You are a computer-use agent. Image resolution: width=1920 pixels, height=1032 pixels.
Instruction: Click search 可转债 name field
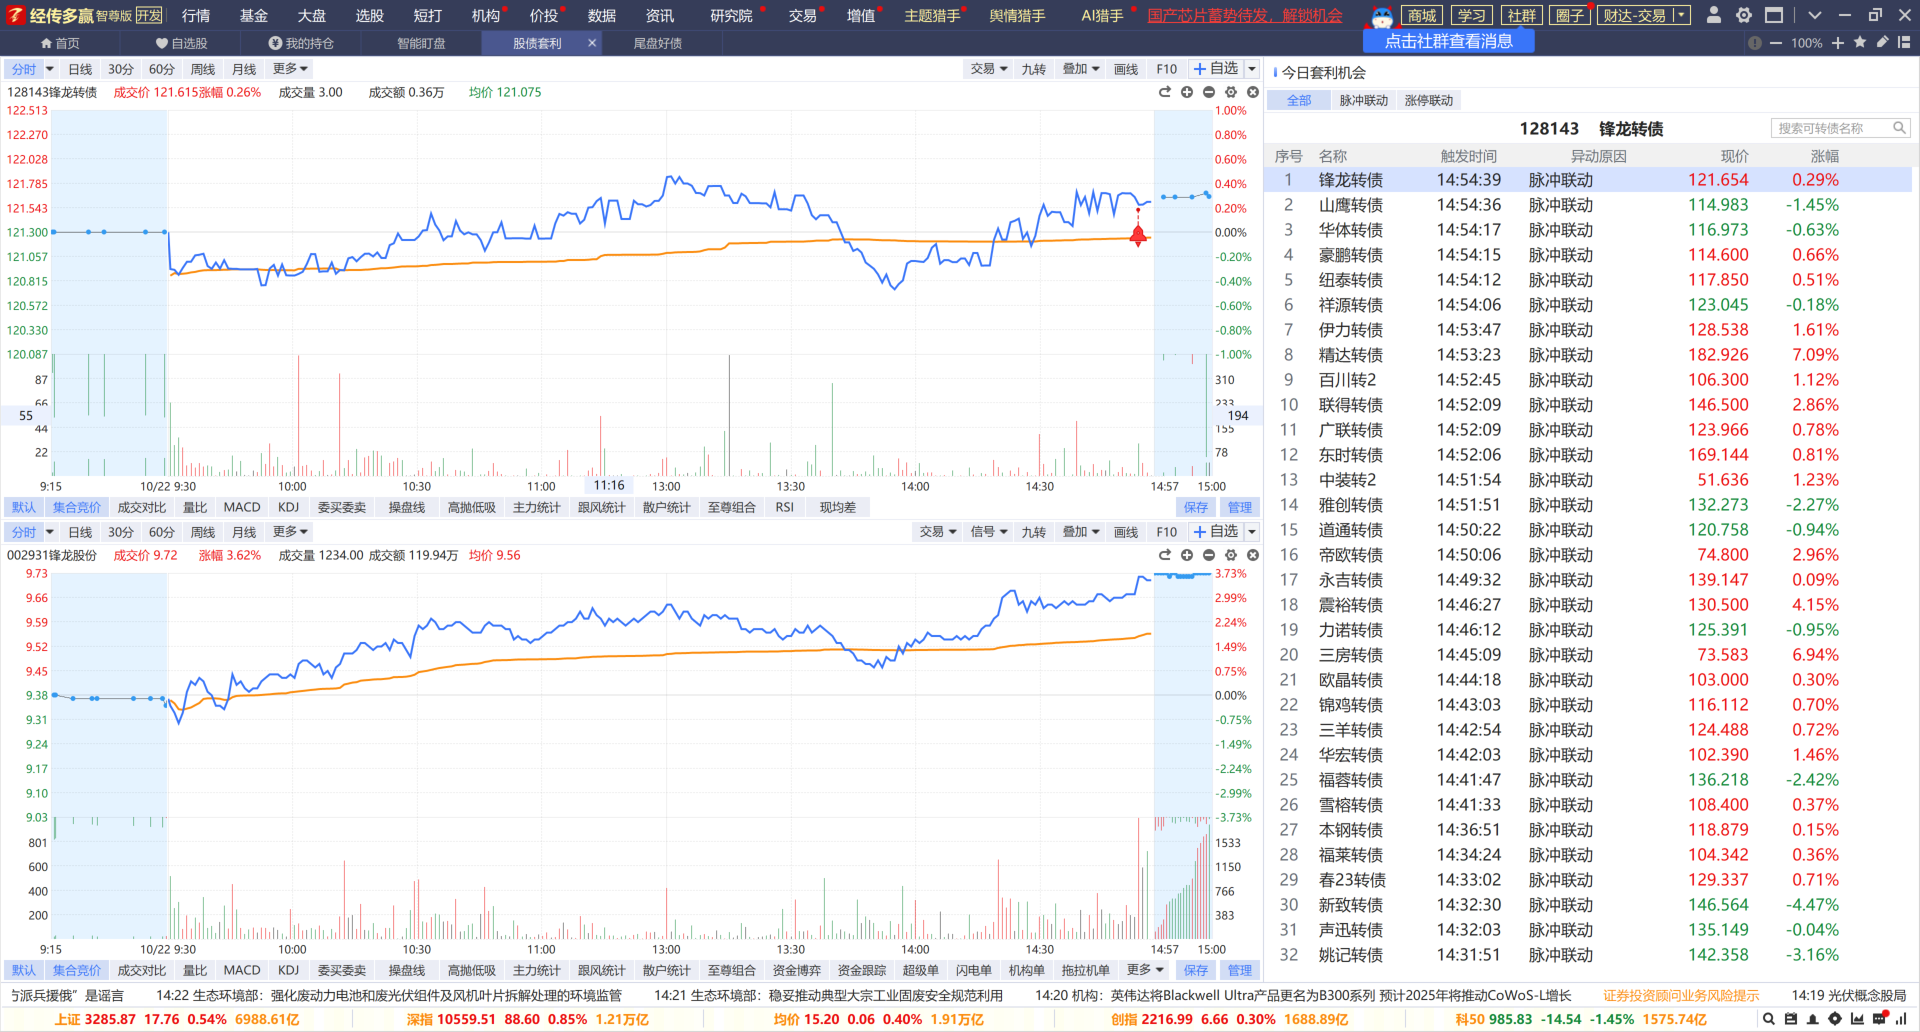1840,128
